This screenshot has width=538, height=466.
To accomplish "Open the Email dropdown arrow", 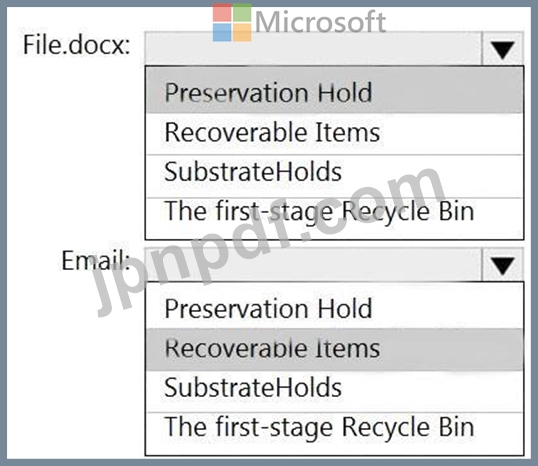I will tap(503, 265).
